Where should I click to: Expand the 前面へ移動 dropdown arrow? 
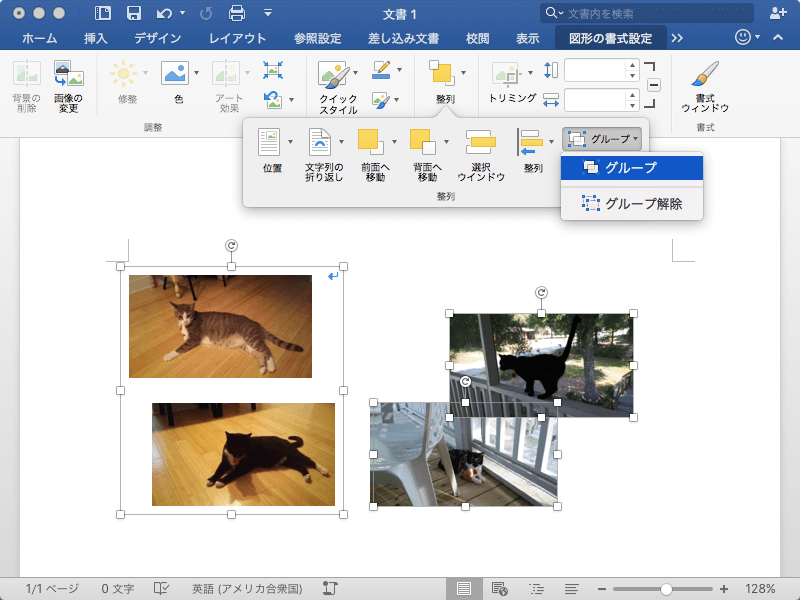tap(394, 142)
